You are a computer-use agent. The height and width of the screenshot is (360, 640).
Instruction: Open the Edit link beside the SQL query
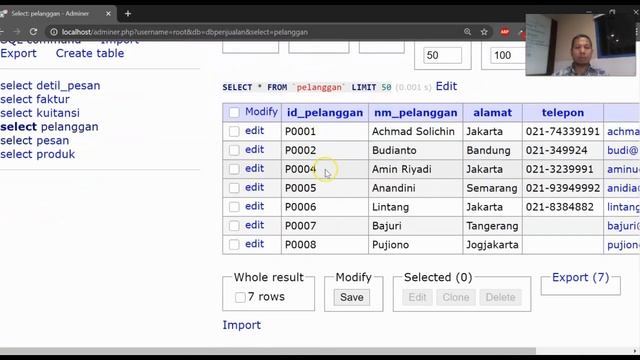coord(446,86)
